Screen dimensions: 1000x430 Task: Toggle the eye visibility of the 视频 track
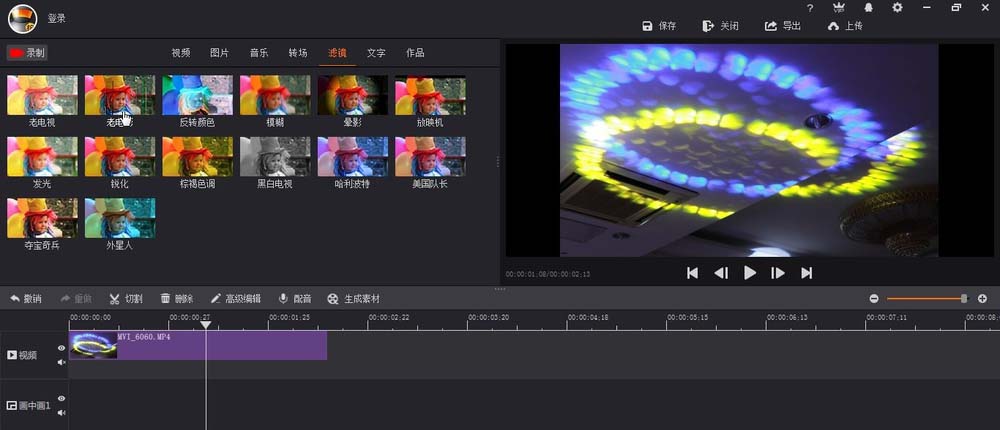pos(61,348)
